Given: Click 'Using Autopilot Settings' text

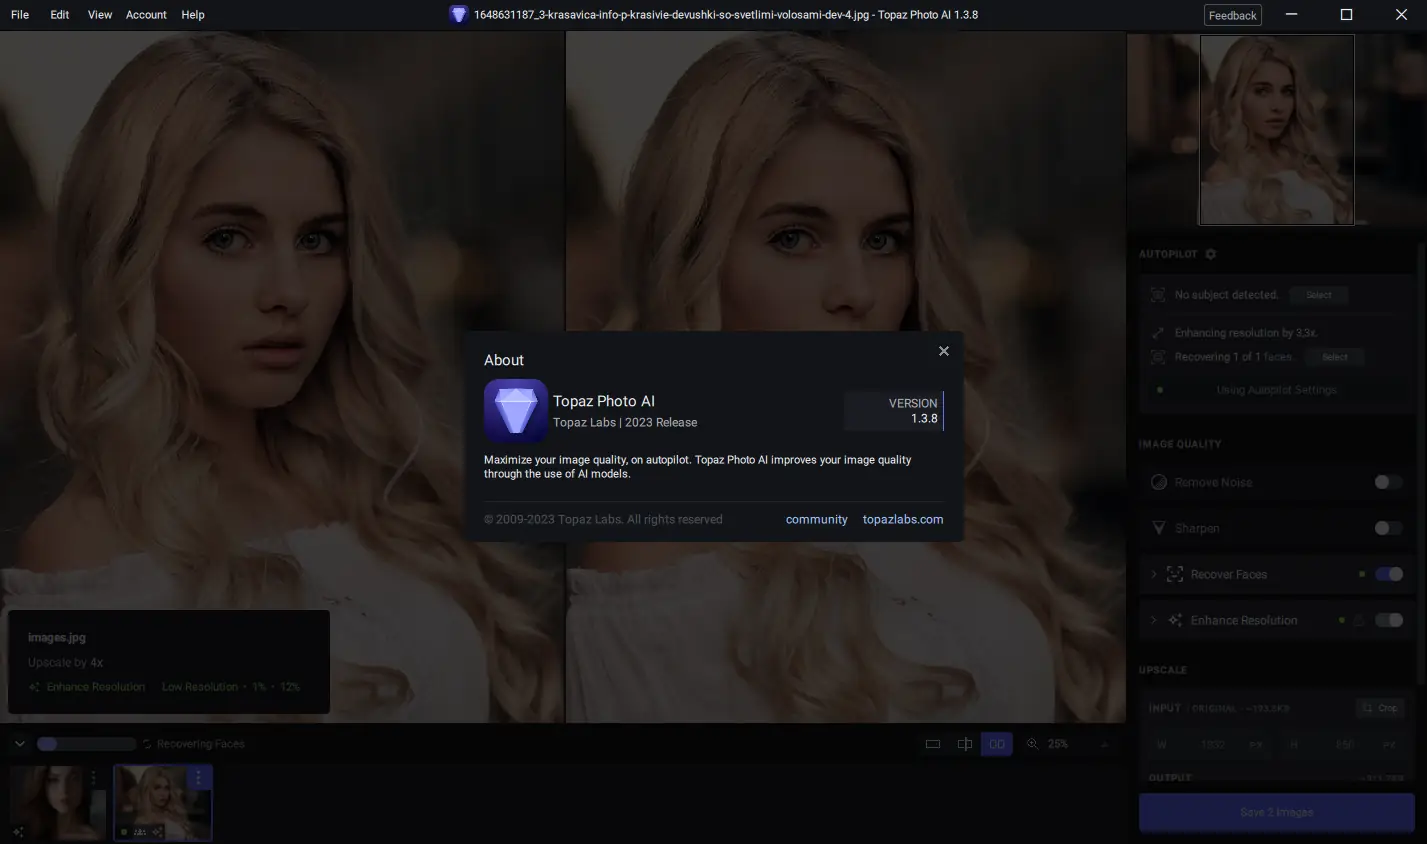Looking at the screenshot, I should [1276, 390].
